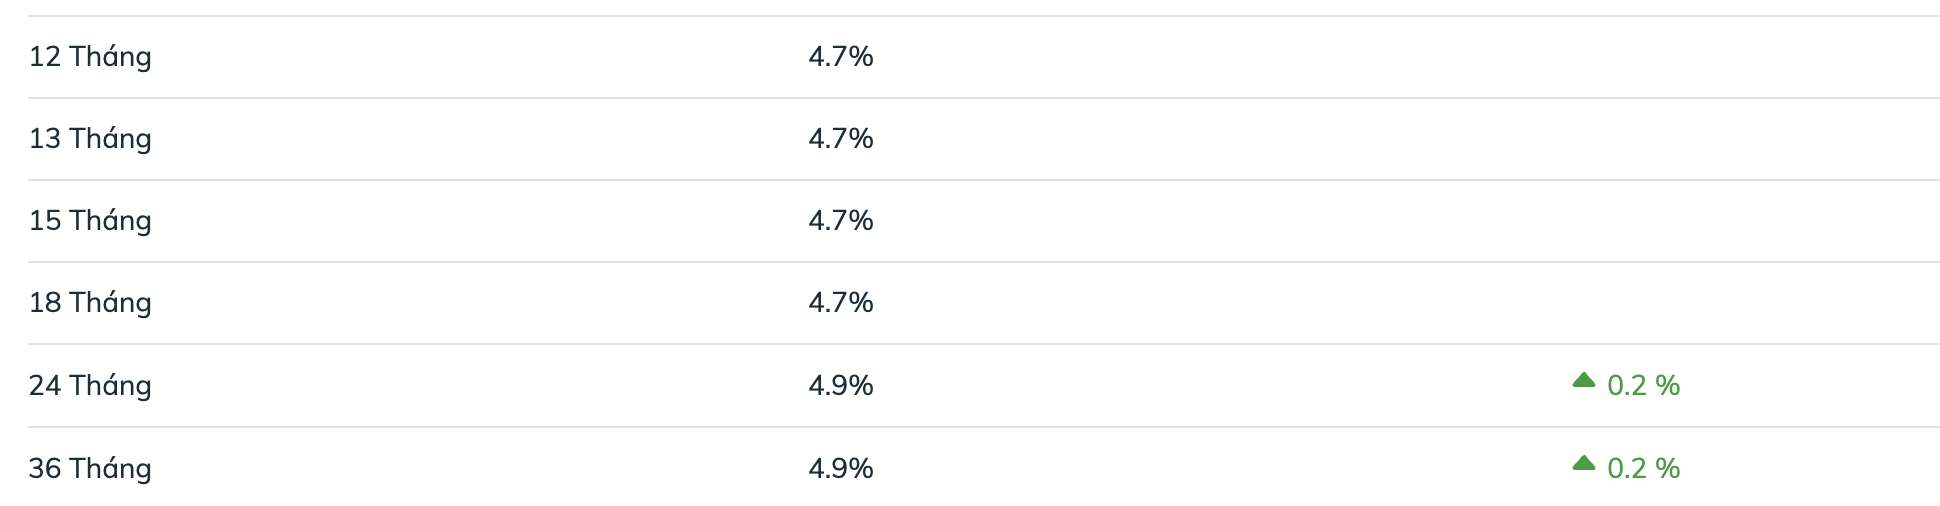Click the 0.2 % change for 36 Tháng
Viewport: 1940px width, 506px height.
tap(1643, 469)
